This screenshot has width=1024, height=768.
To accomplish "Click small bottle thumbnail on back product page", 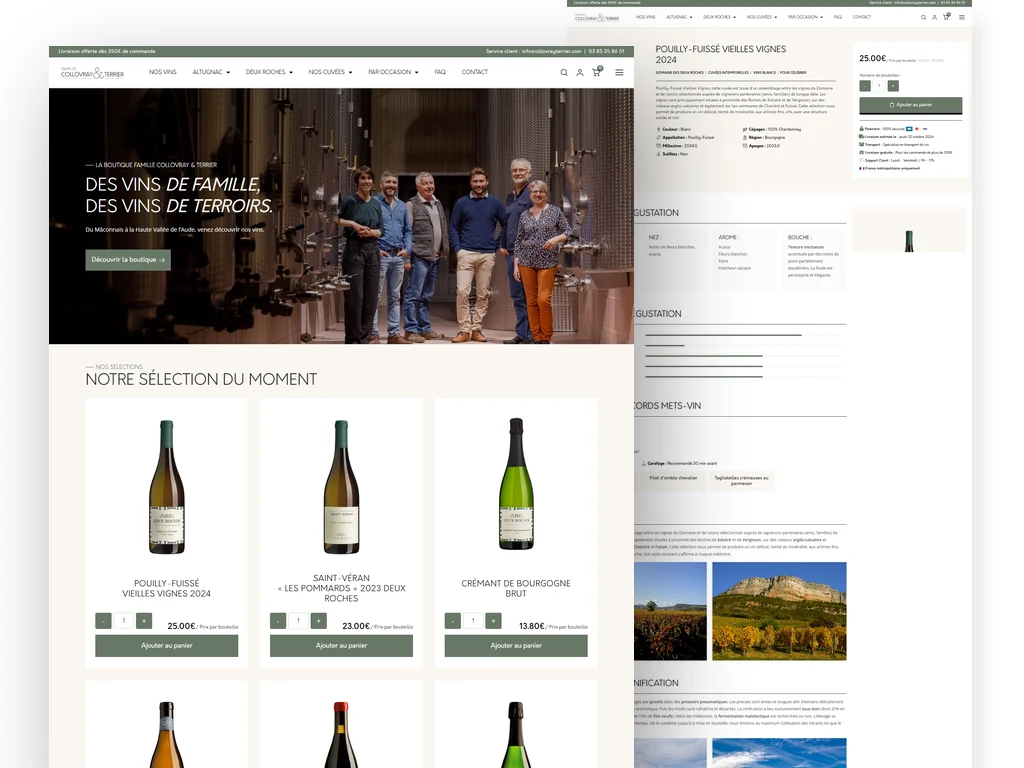I will [x=909, y=241].
